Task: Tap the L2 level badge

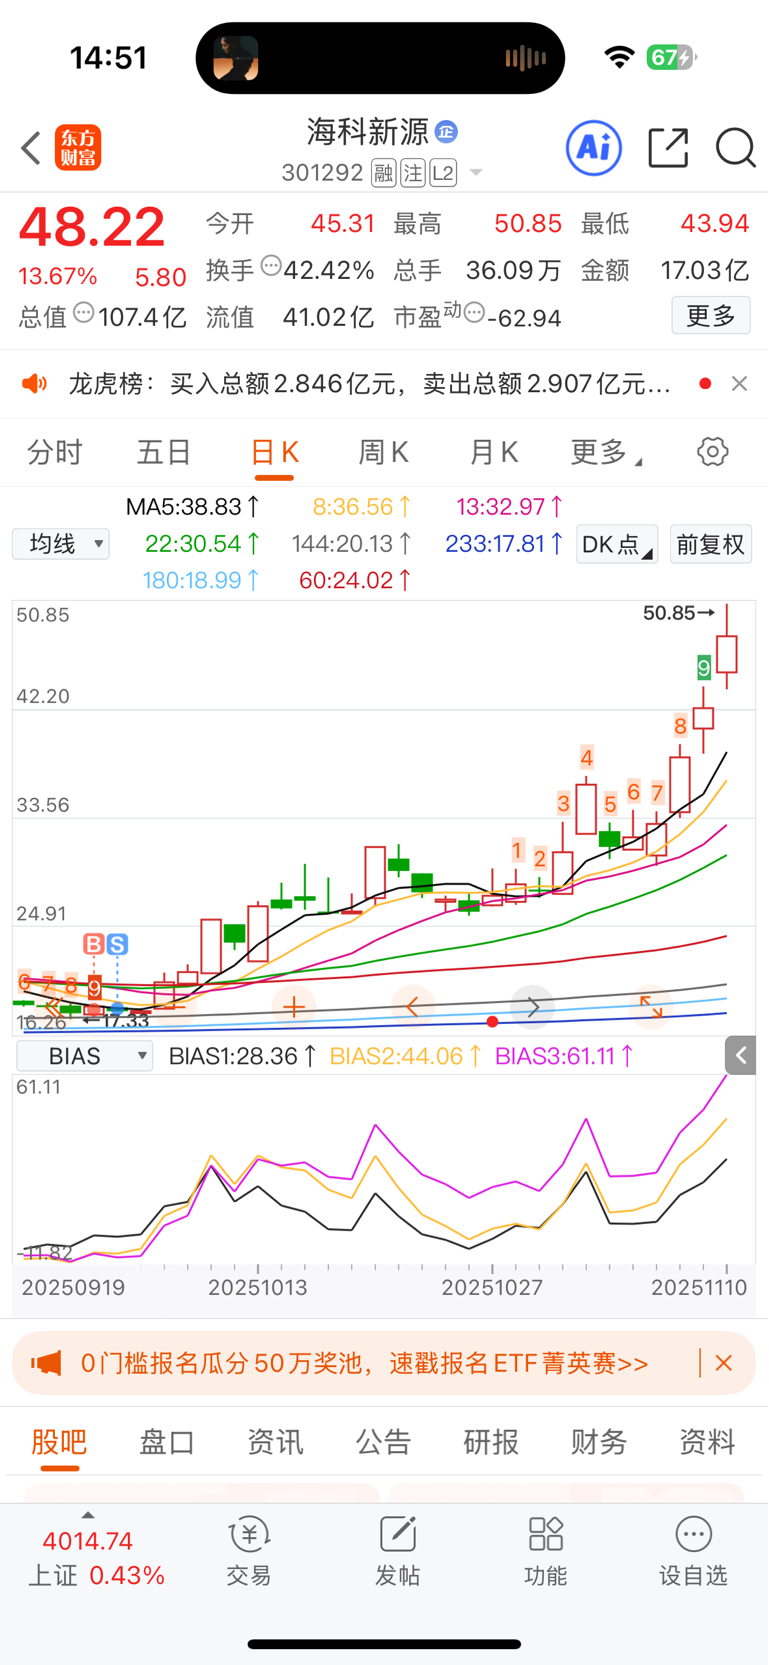Action: (x=443, y=173)
